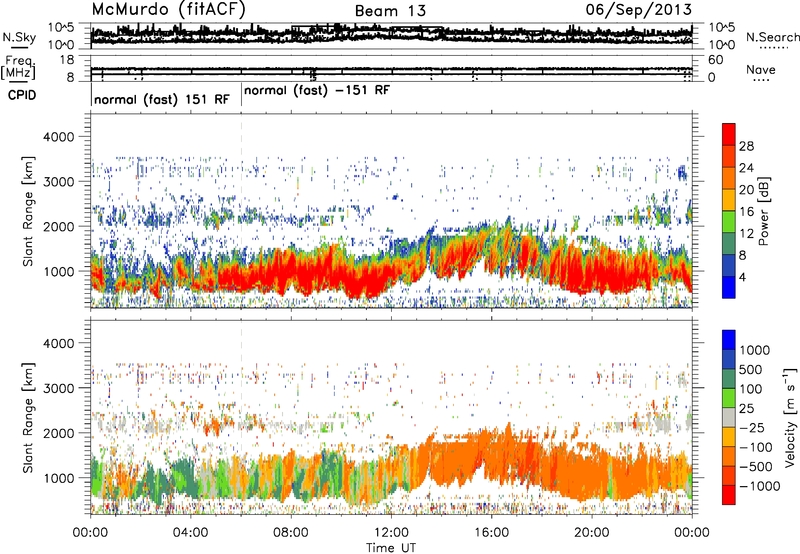
Task: Click the 20:00 time axis tick label
Action: [x=592, y=533]
